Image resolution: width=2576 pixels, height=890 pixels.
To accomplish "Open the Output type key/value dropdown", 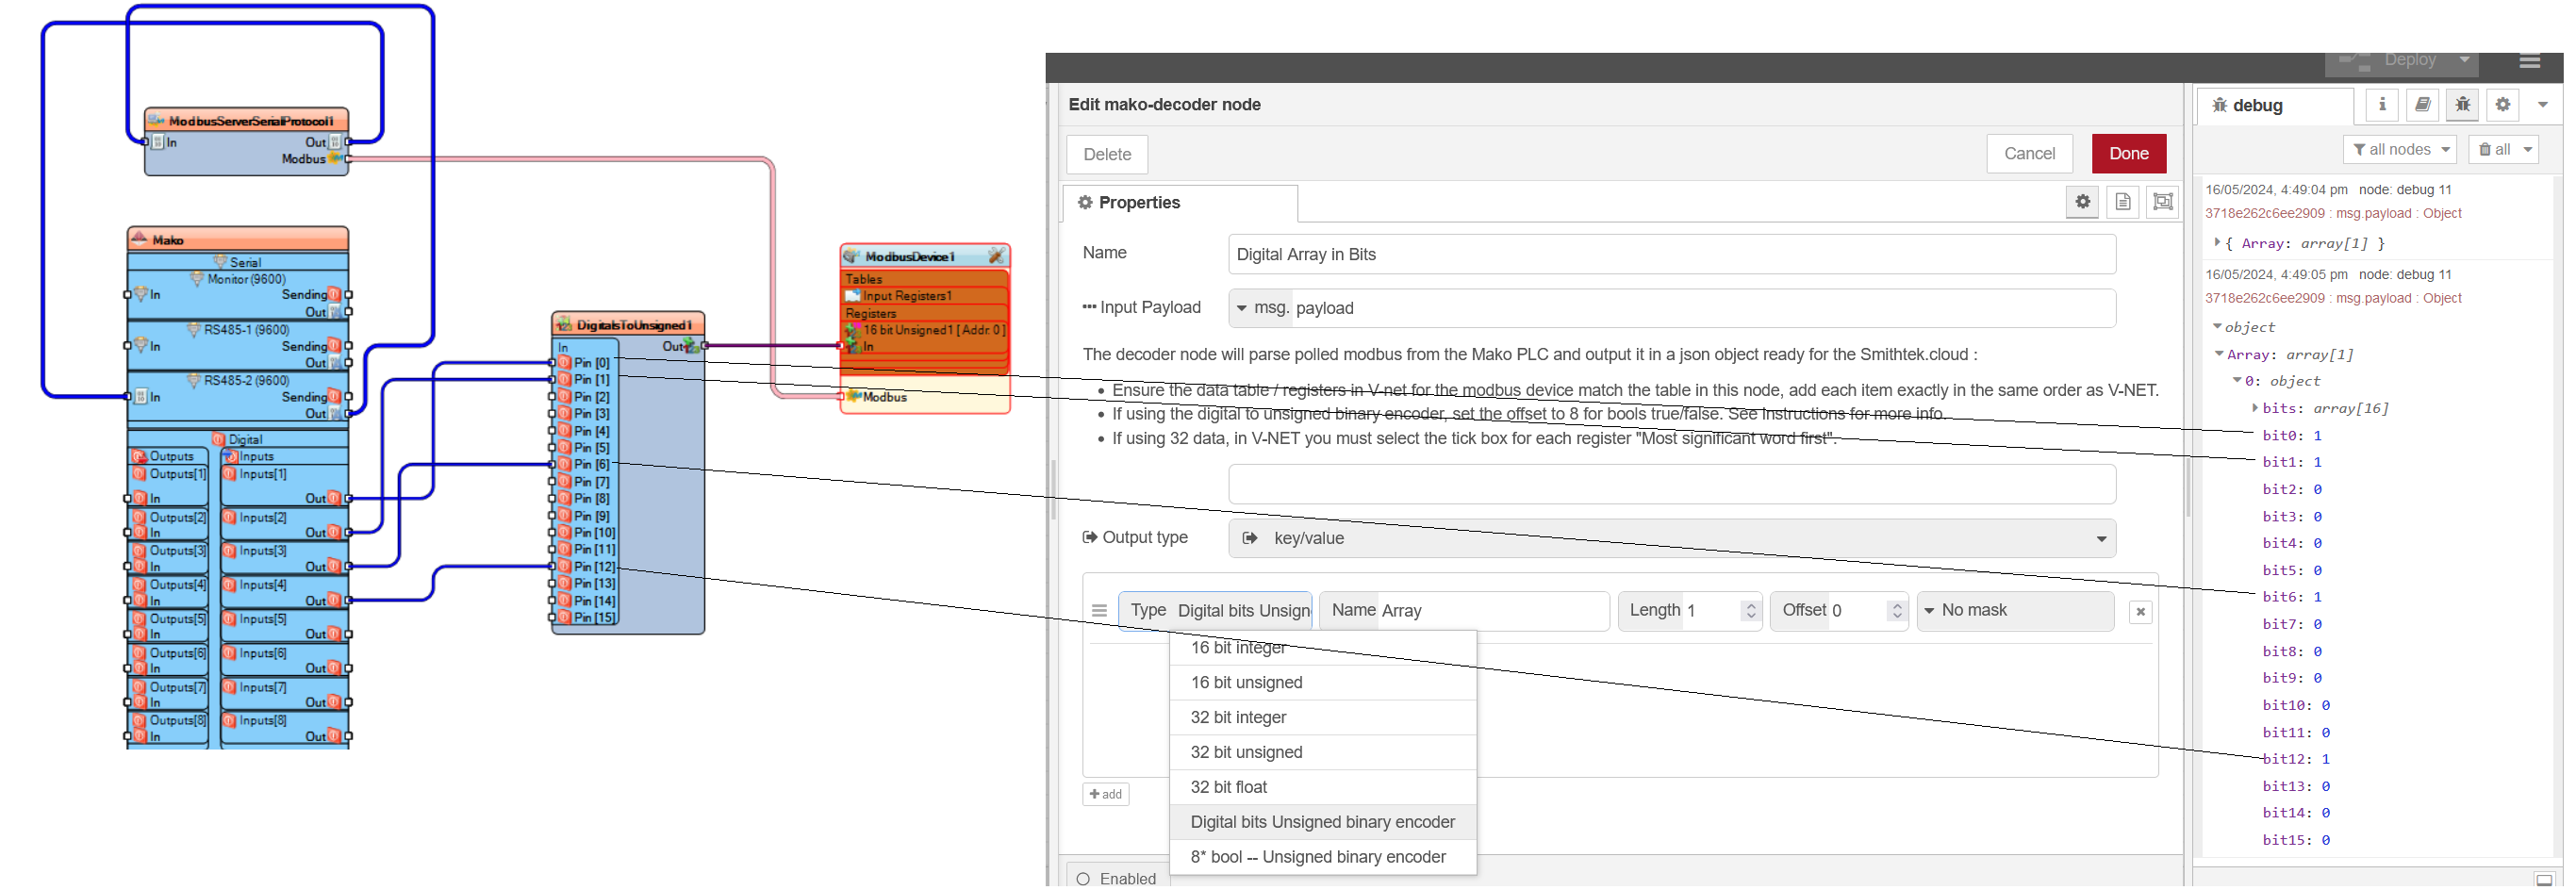I will coord(1672,538).
